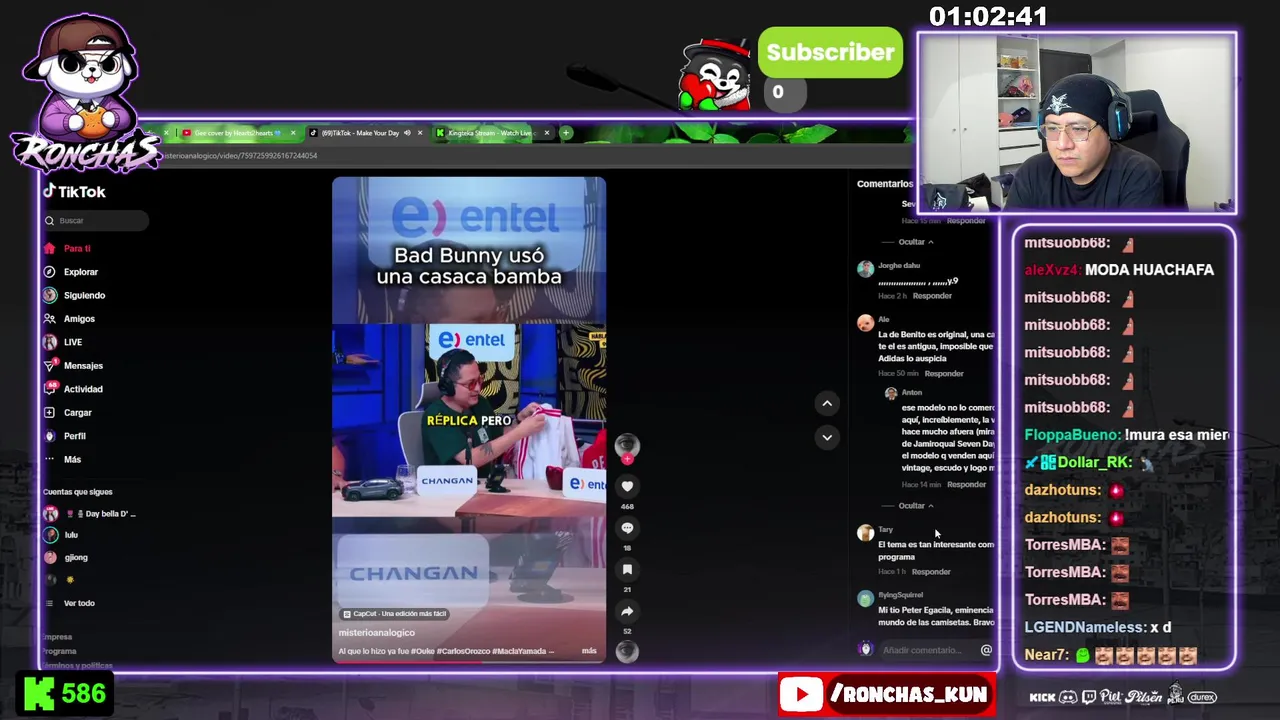The width and height of the screenshot is (1280, 720).
Task: Click the @ mention icon in comment box
Action: 986,650
